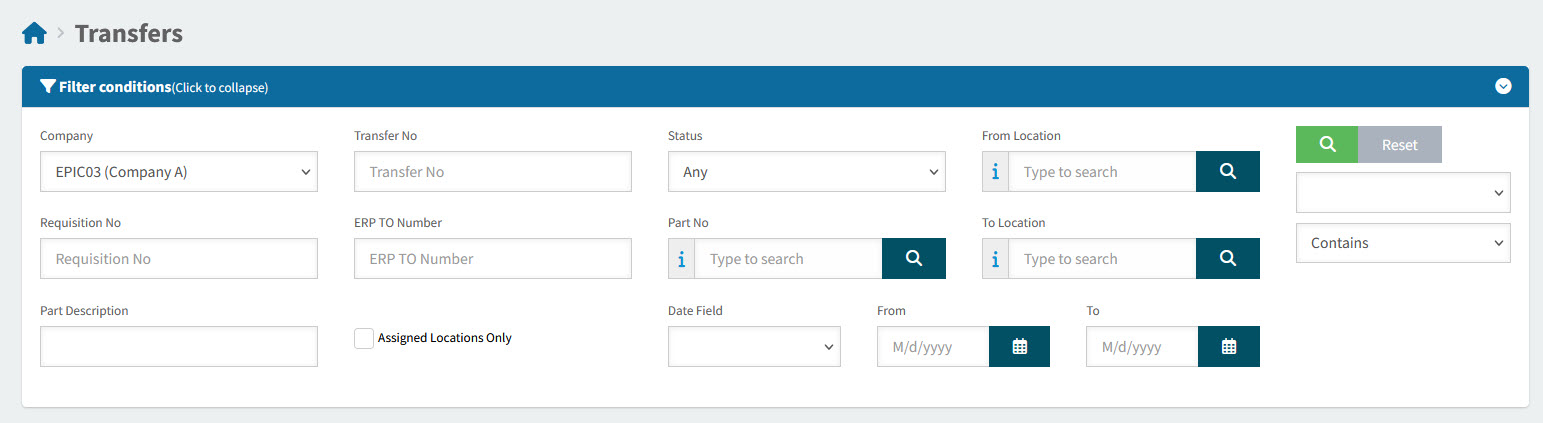Open the Company dropdown
Viewport: 1543px width, 423px height.
click(179, 172)
